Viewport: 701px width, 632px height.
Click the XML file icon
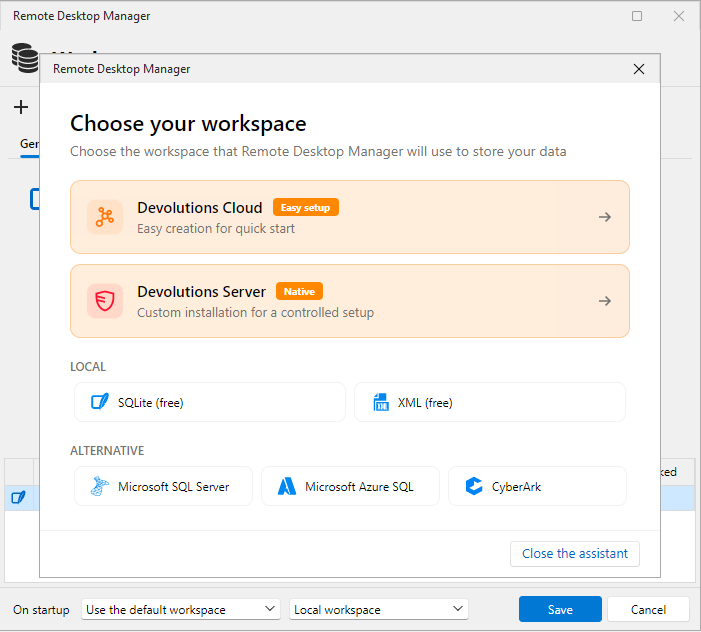click(380, 402)
